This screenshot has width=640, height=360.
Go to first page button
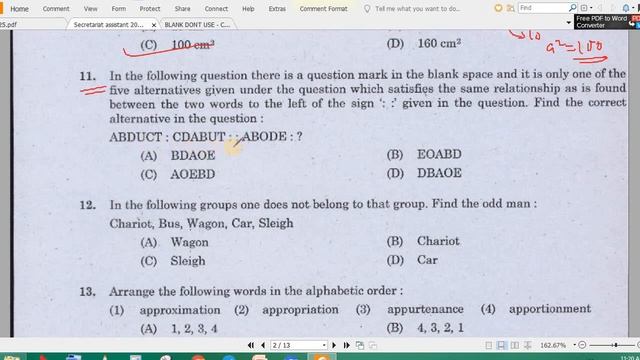coord(251,345)
